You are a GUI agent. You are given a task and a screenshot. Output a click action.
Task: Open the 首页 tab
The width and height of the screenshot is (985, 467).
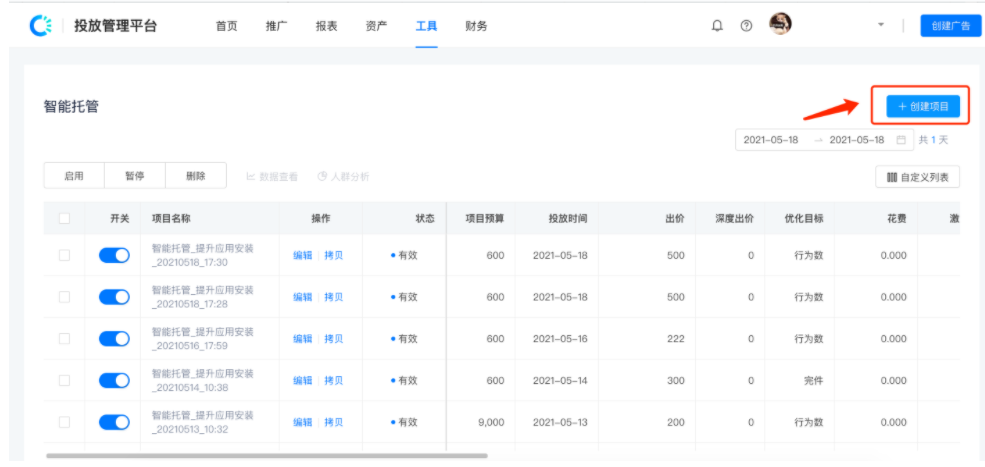tap(226, 26)
